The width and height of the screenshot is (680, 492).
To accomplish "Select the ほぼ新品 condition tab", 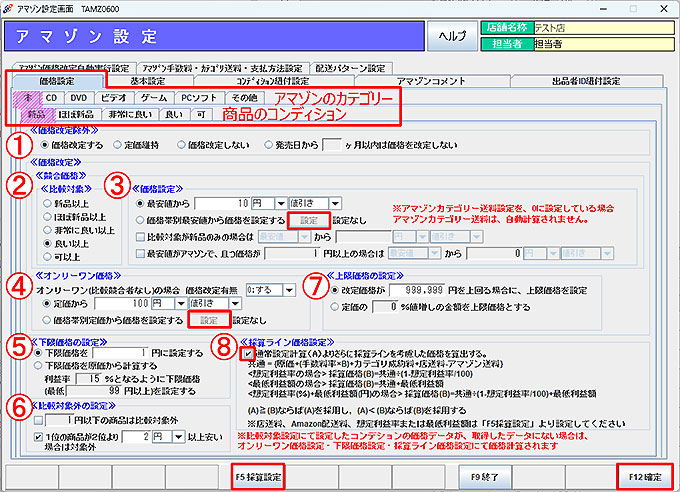I will click(x=76, y=114).
